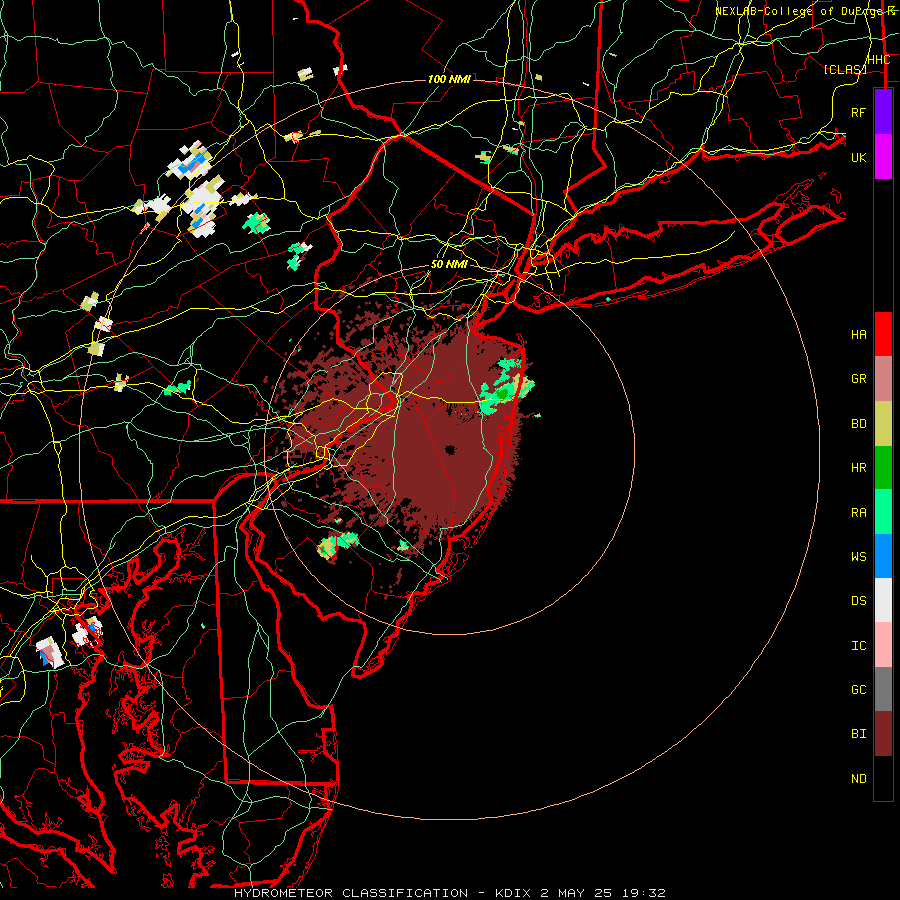Click the "HHC" product code text
This screenshot has height=900, width=900.
coord(878,60)
